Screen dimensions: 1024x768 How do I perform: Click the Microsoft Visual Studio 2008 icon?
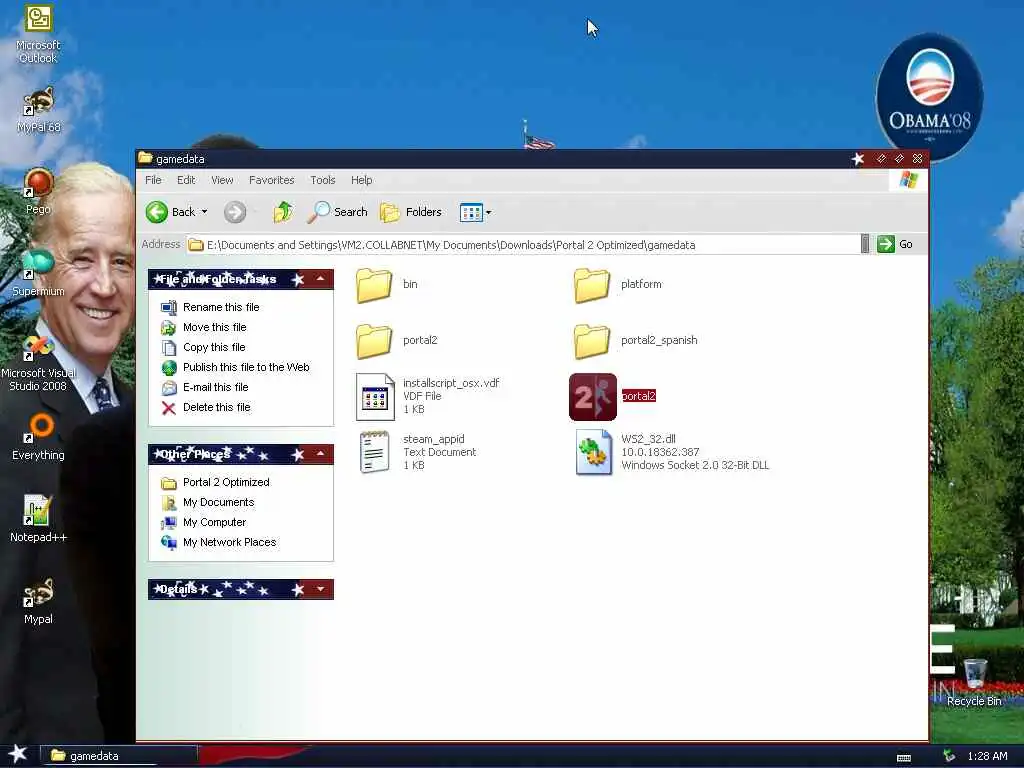click(38, 347)
